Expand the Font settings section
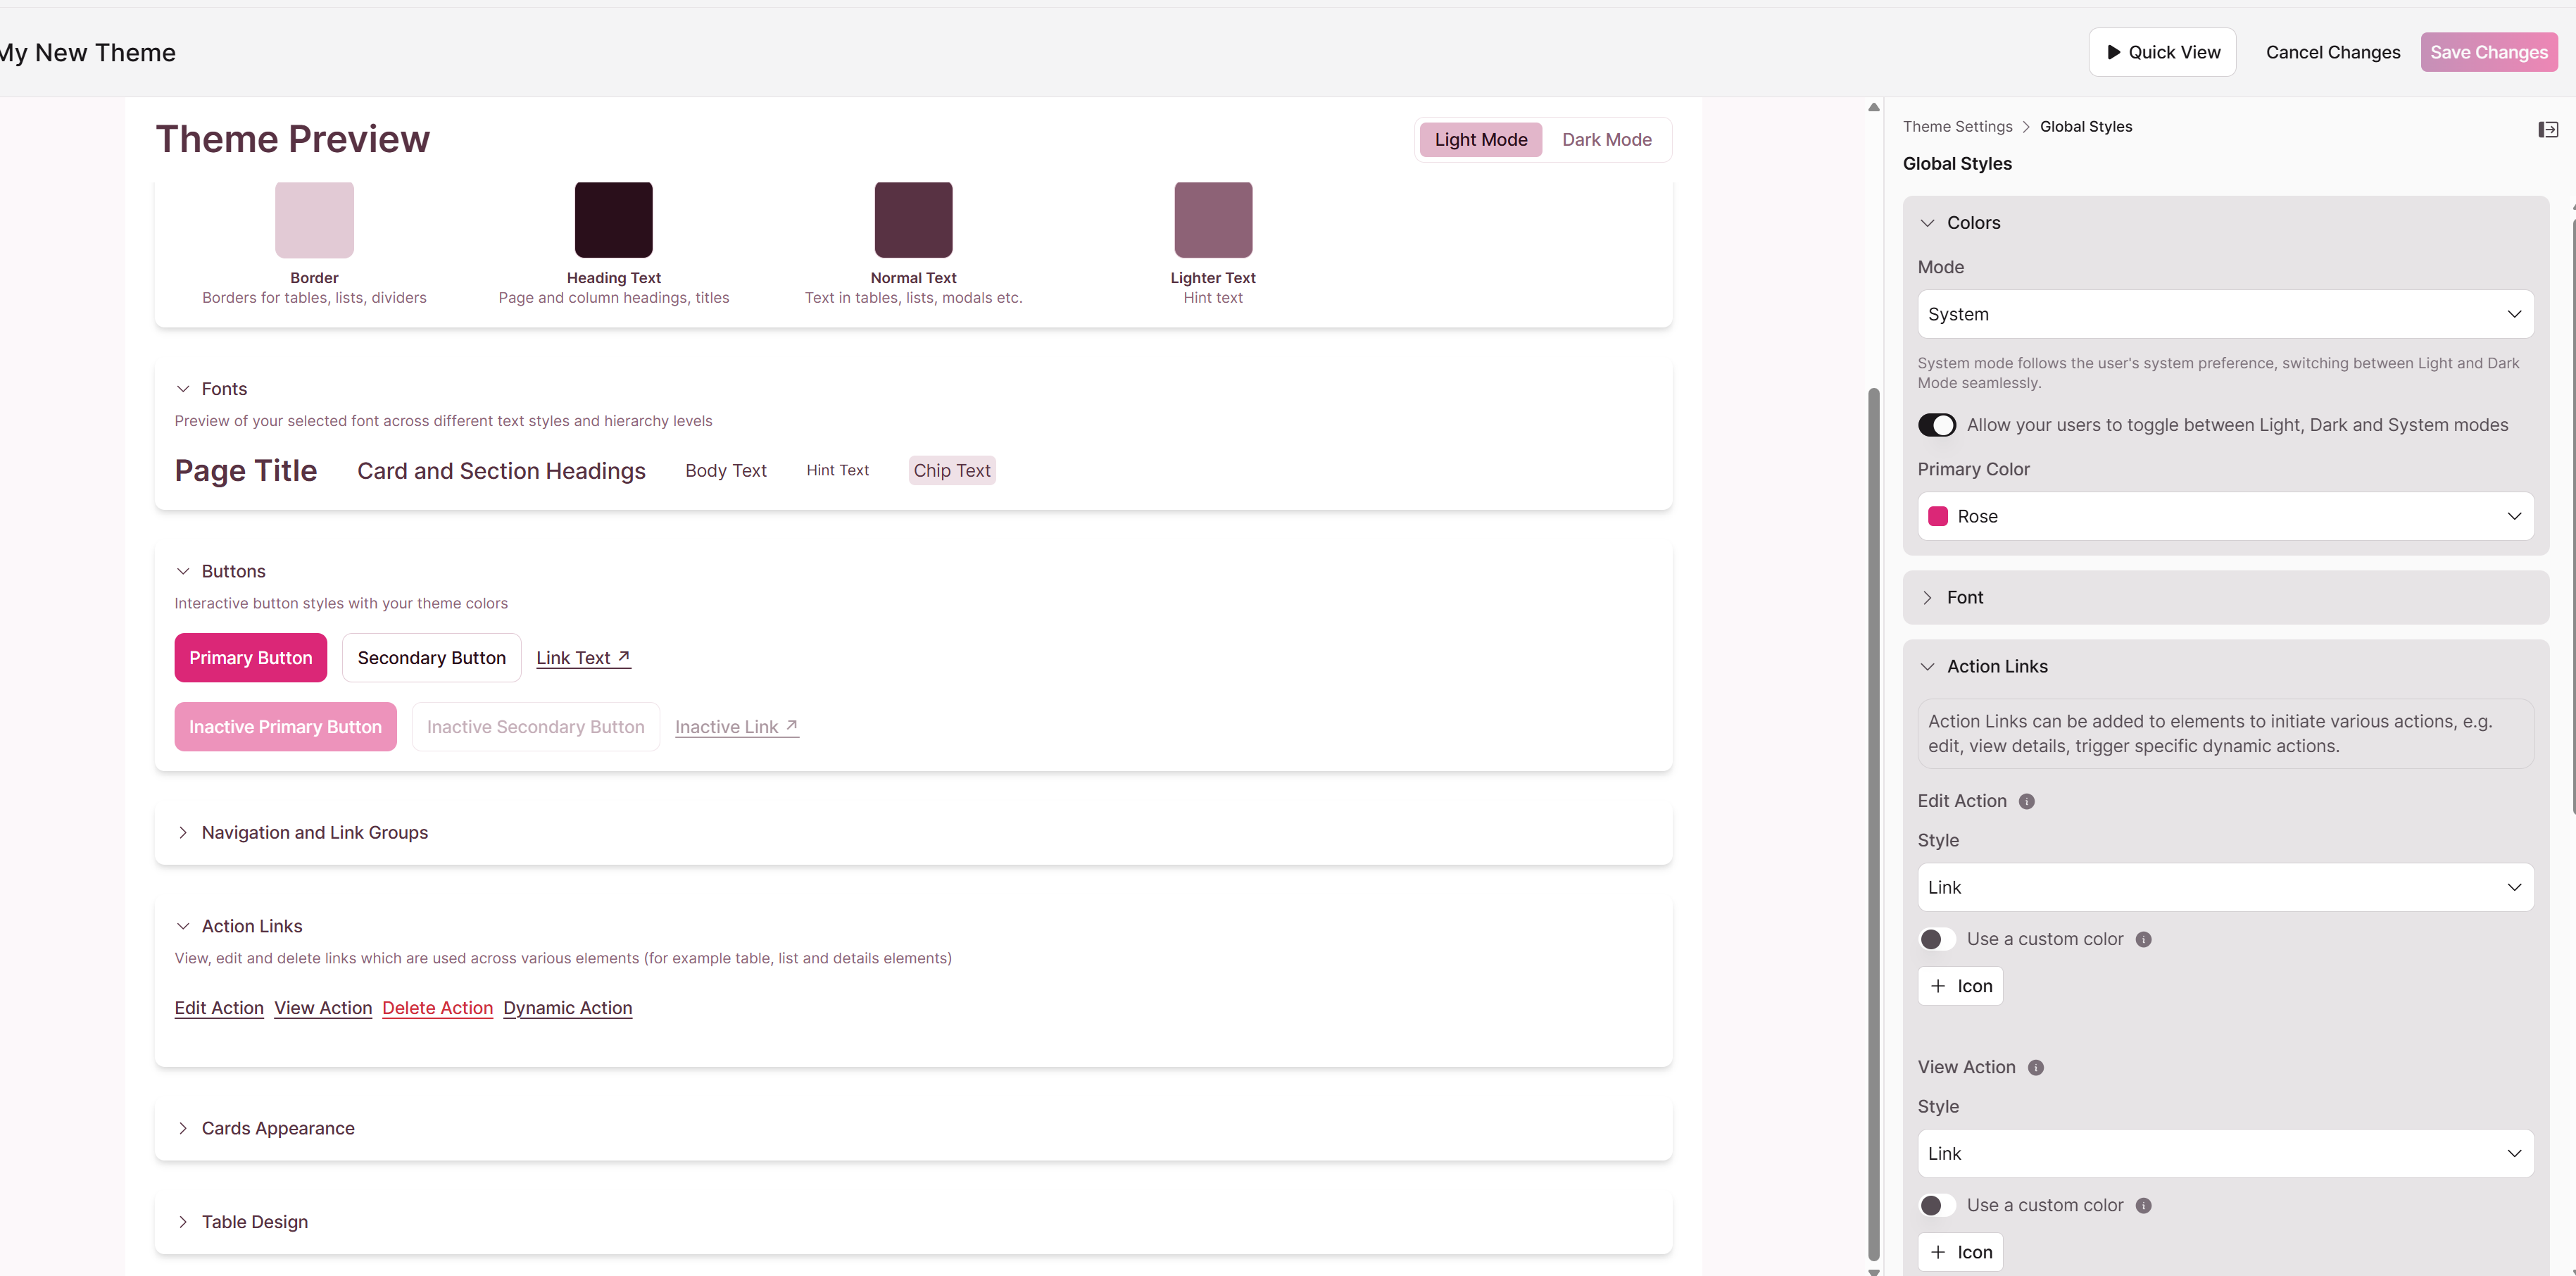This screenshot has width=2576, height=1276. tap(1964, 597)
